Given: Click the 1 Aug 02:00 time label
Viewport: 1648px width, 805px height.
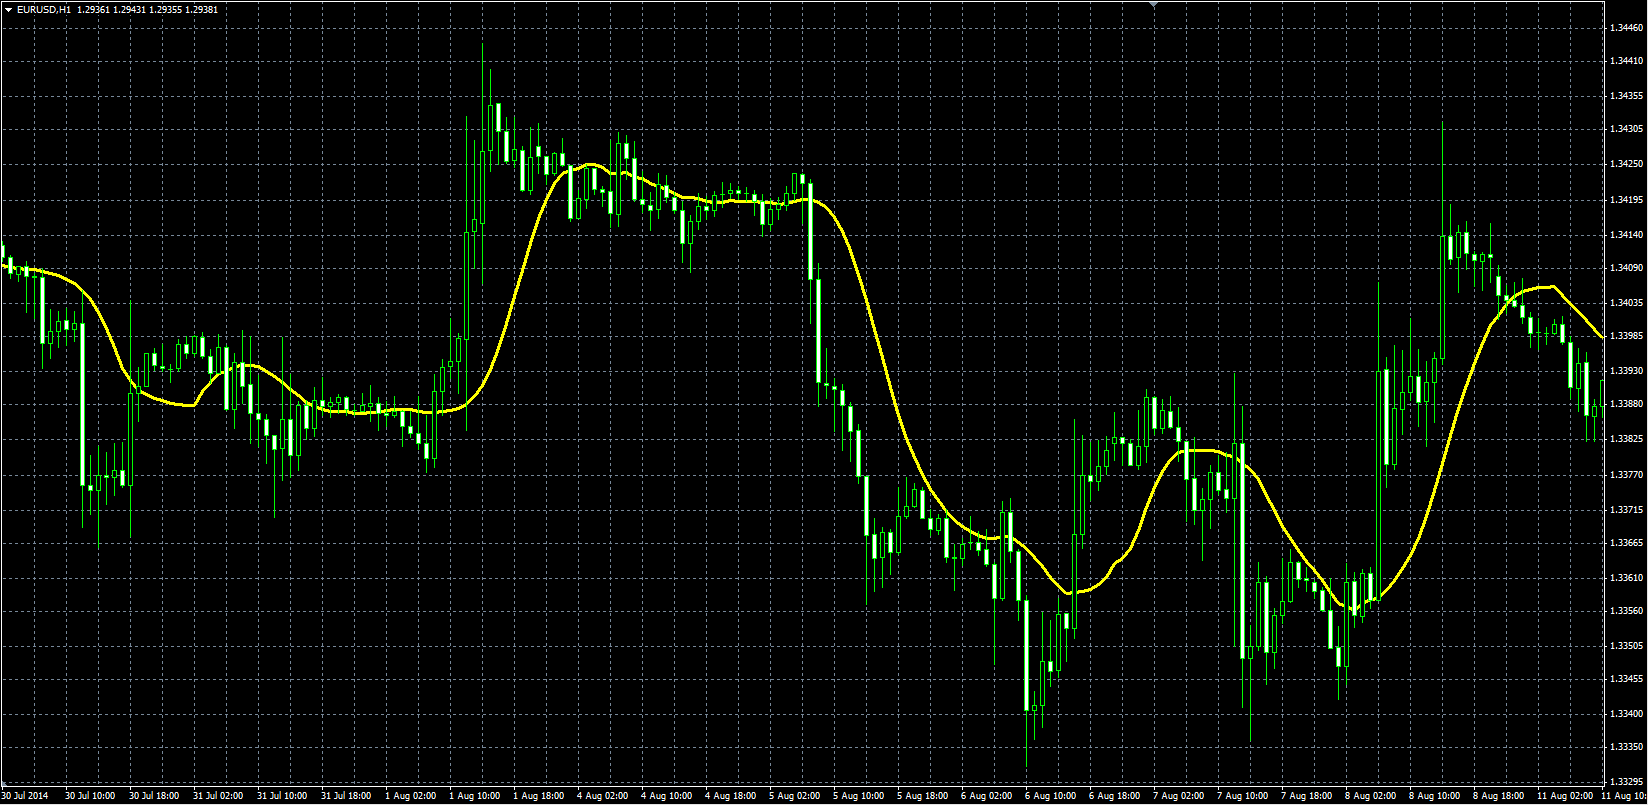Looking at the screenshot, I should pos(410,796).
